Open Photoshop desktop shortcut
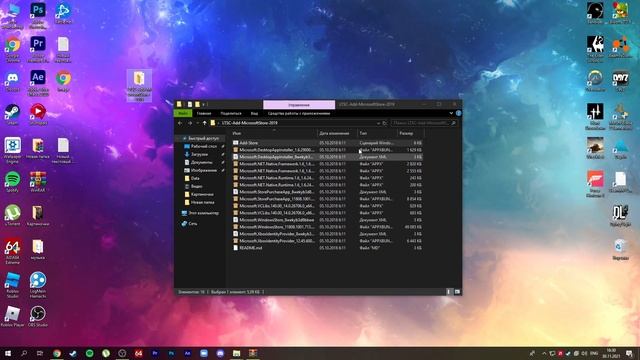Viewport: 640px width, 360px height. (38, 16)
